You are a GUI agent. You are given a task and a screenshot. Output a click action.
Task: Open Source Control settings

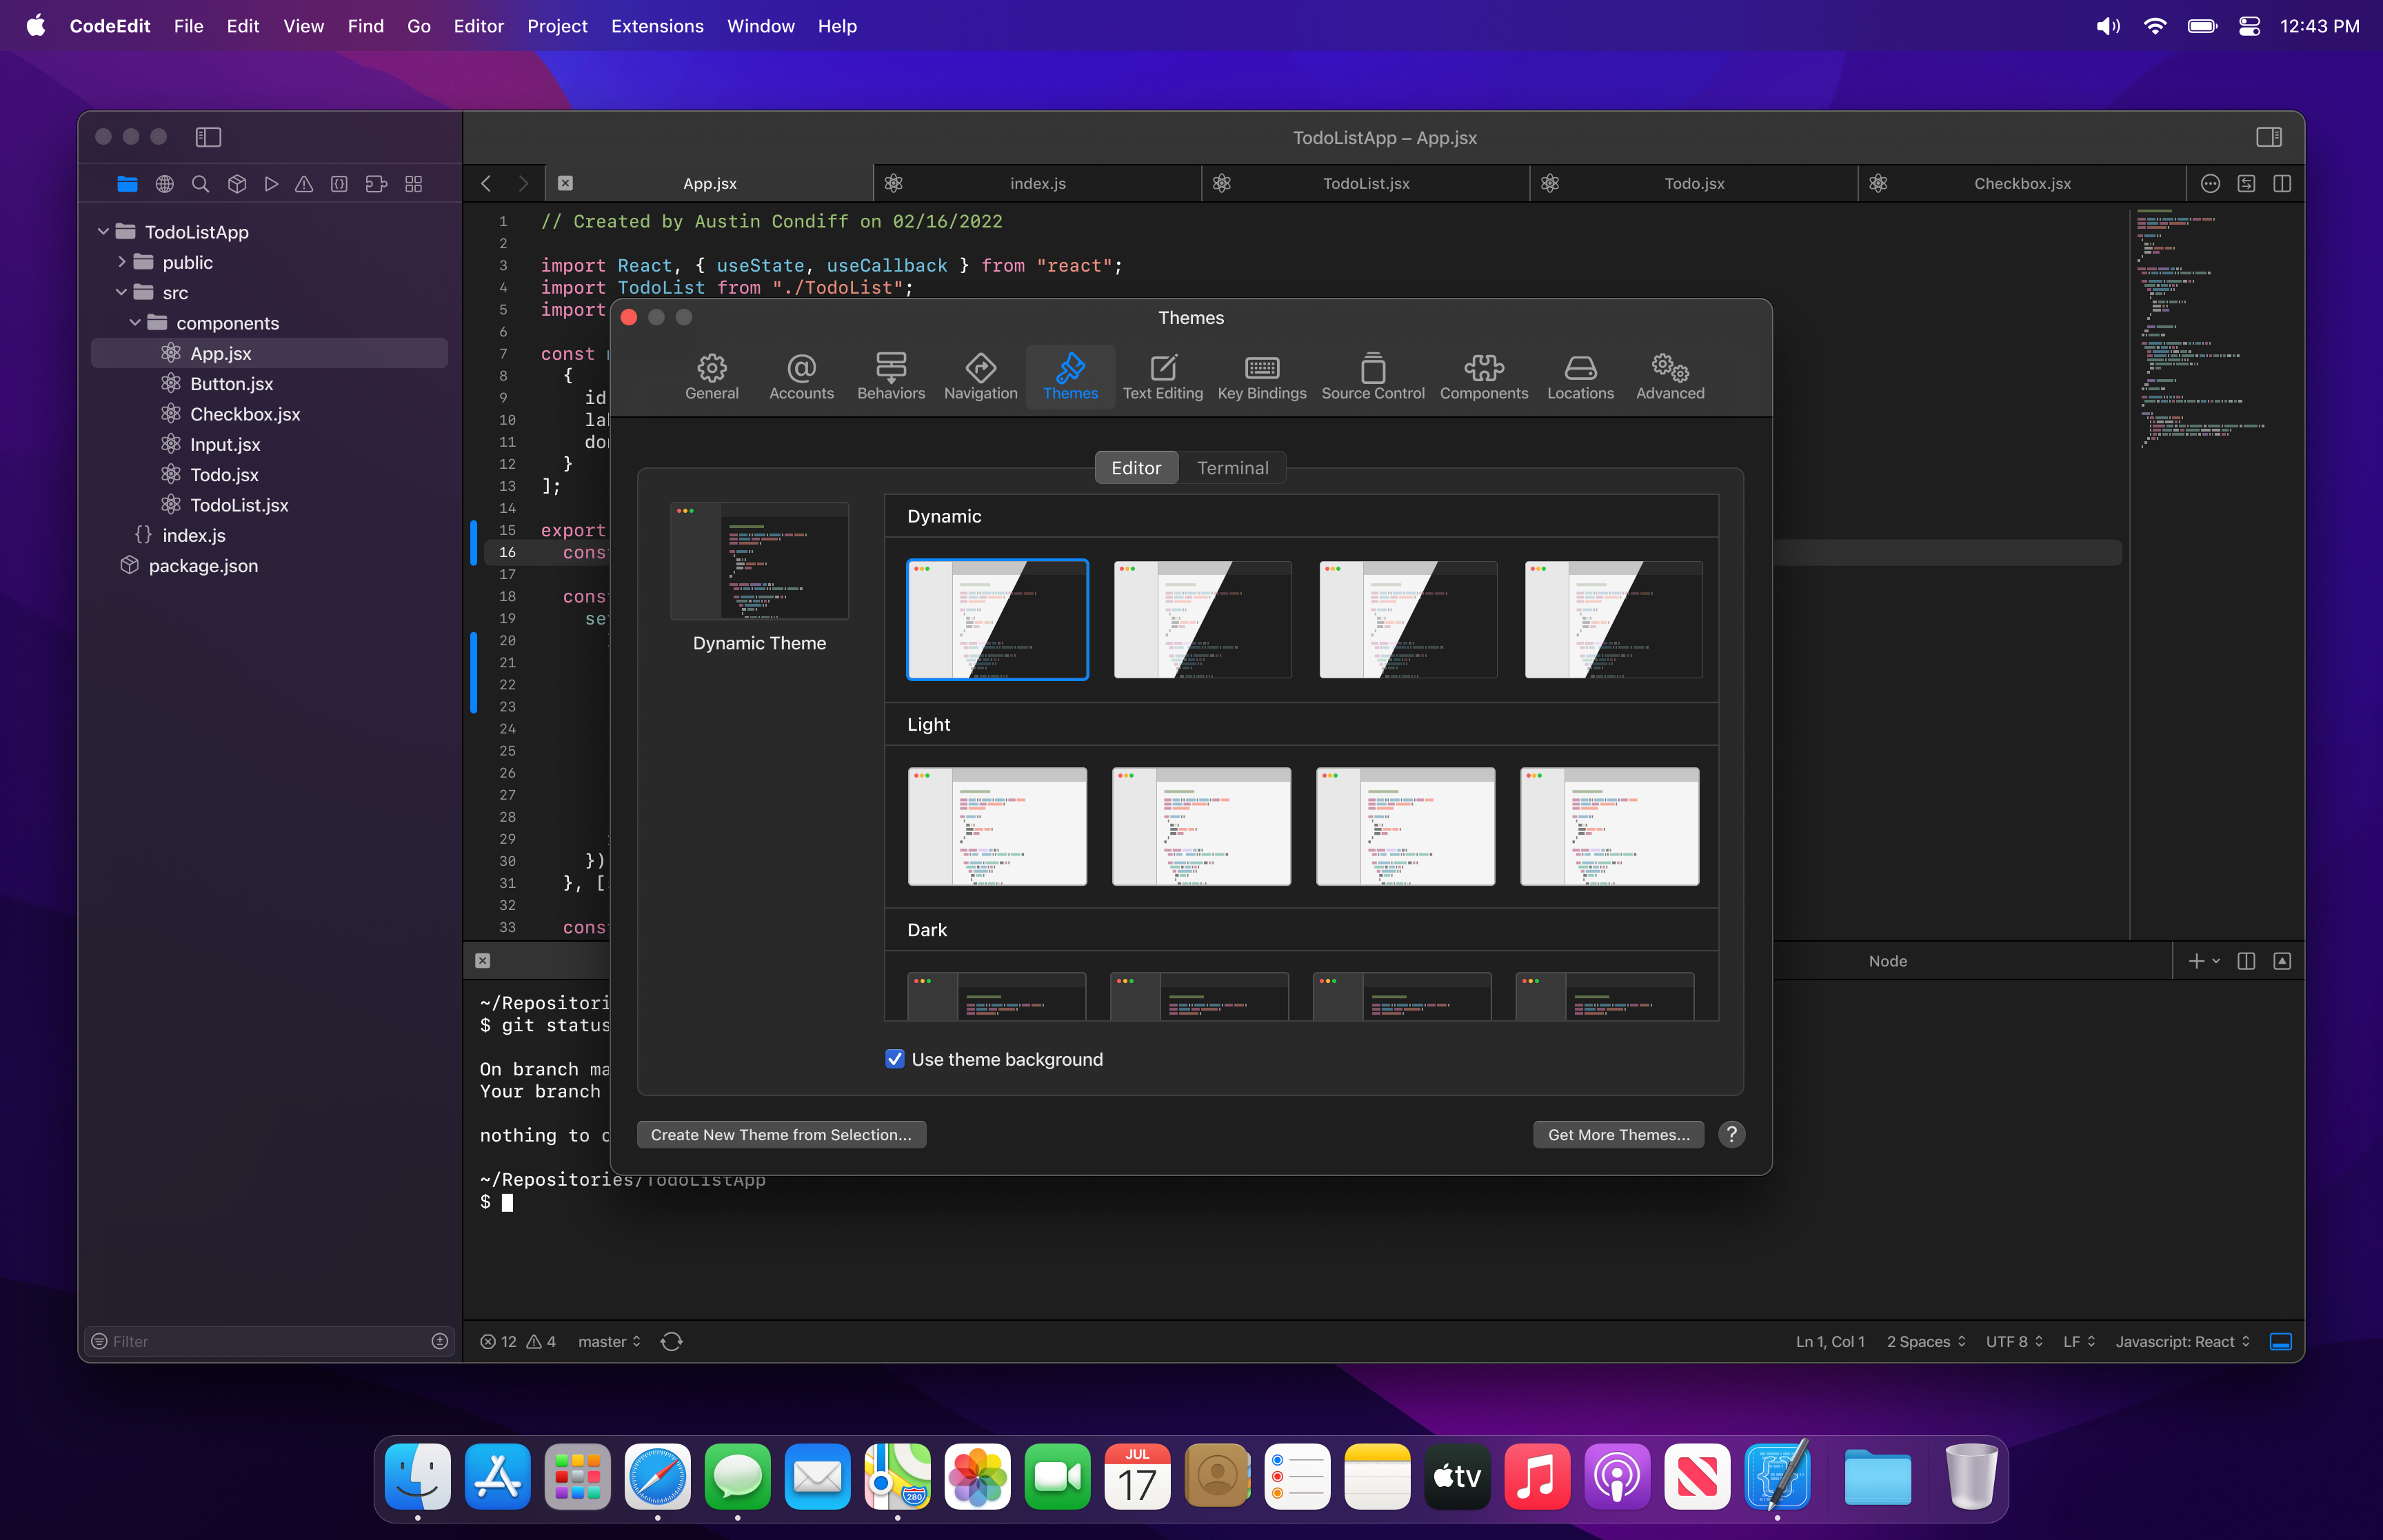coord(1372,376)
